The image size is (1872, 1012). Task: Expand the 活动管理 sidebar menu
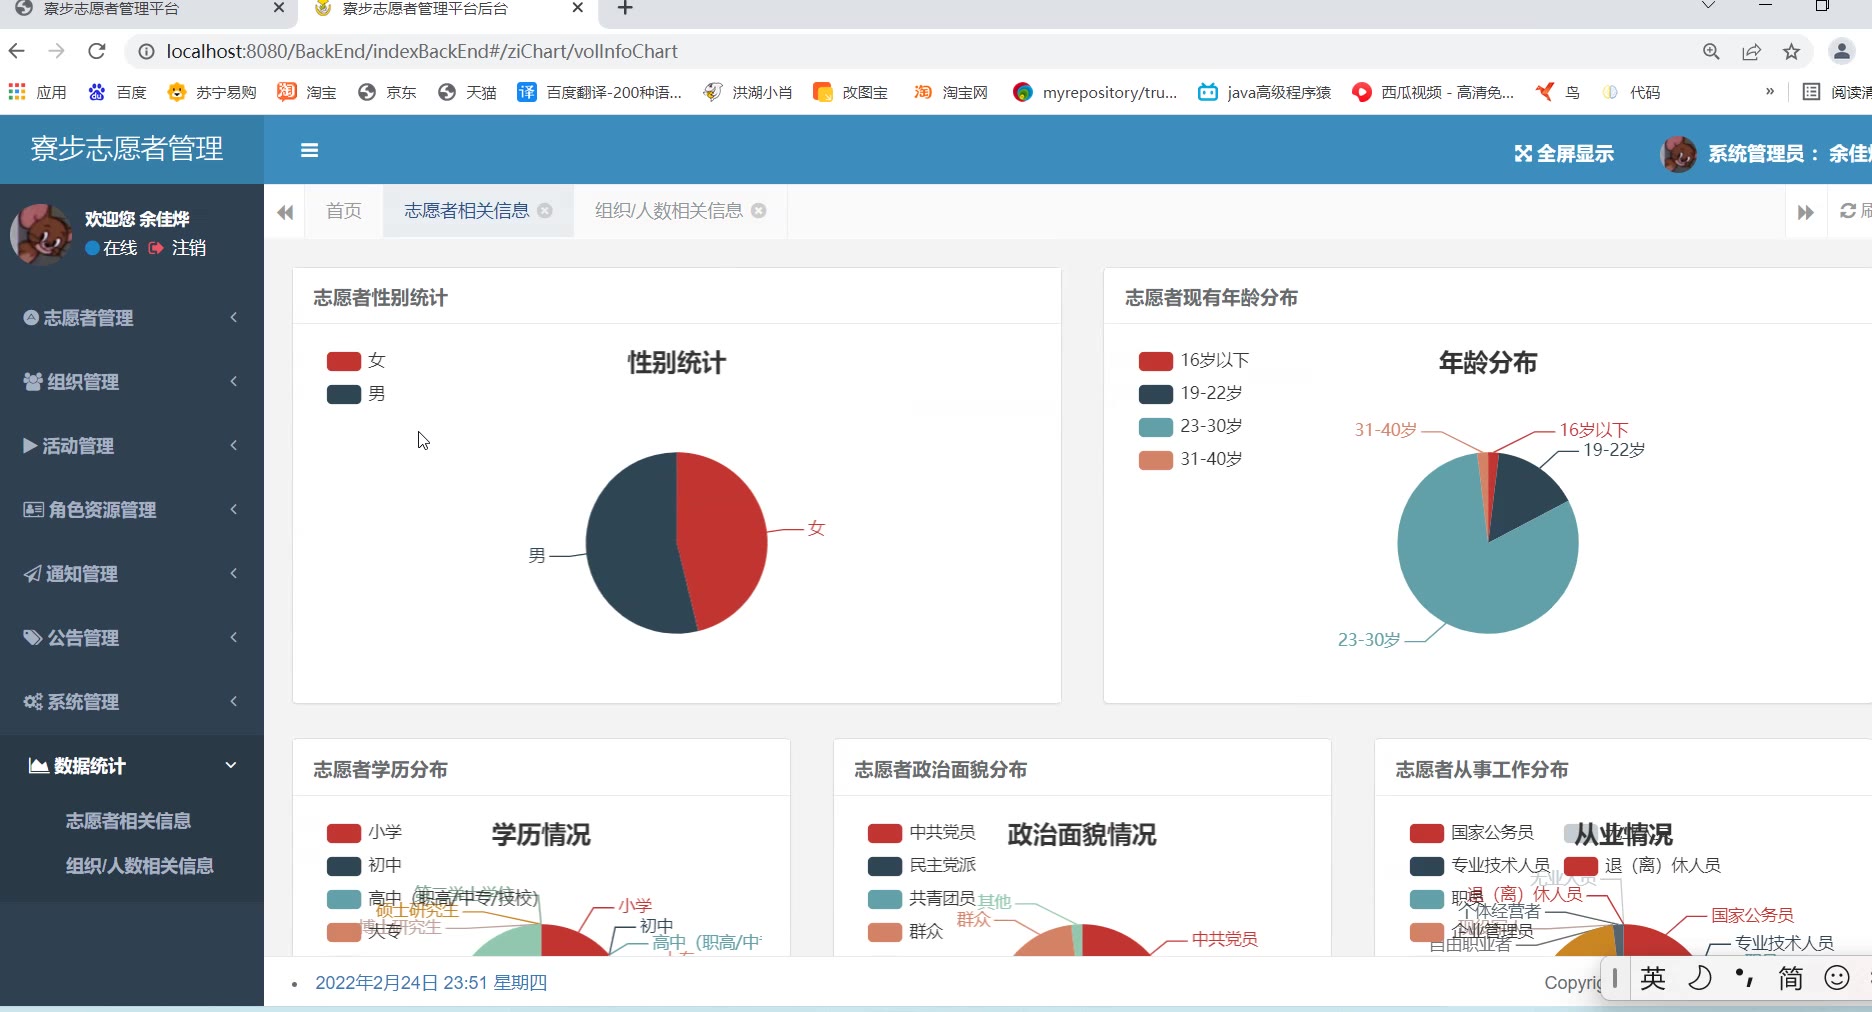click(x=132, y=446)
